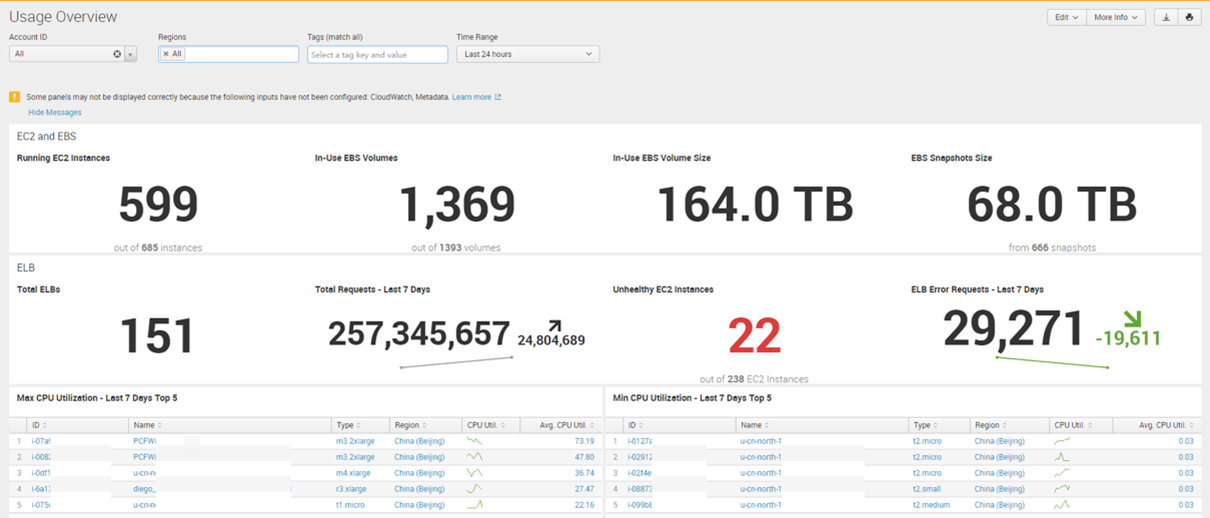The width and height of the screenshot is (1210, 518).
Task: Click the yellow warning icon in message bar
Action: coord(15,97)
